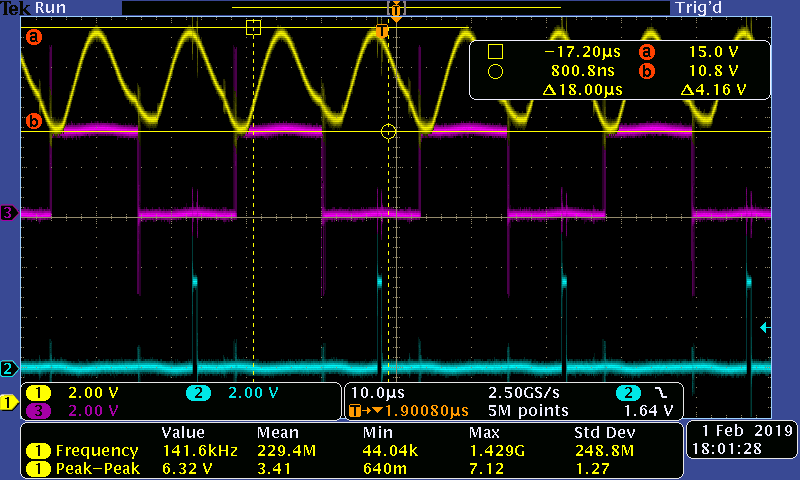Viewport: 800px width, 480px height.
Task: Click the Peak-Peak measurement label
Action: [97, 469]
